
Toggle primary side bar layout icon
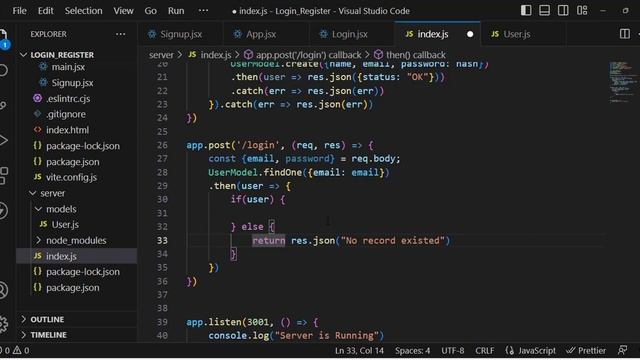(x=526, y=11)
